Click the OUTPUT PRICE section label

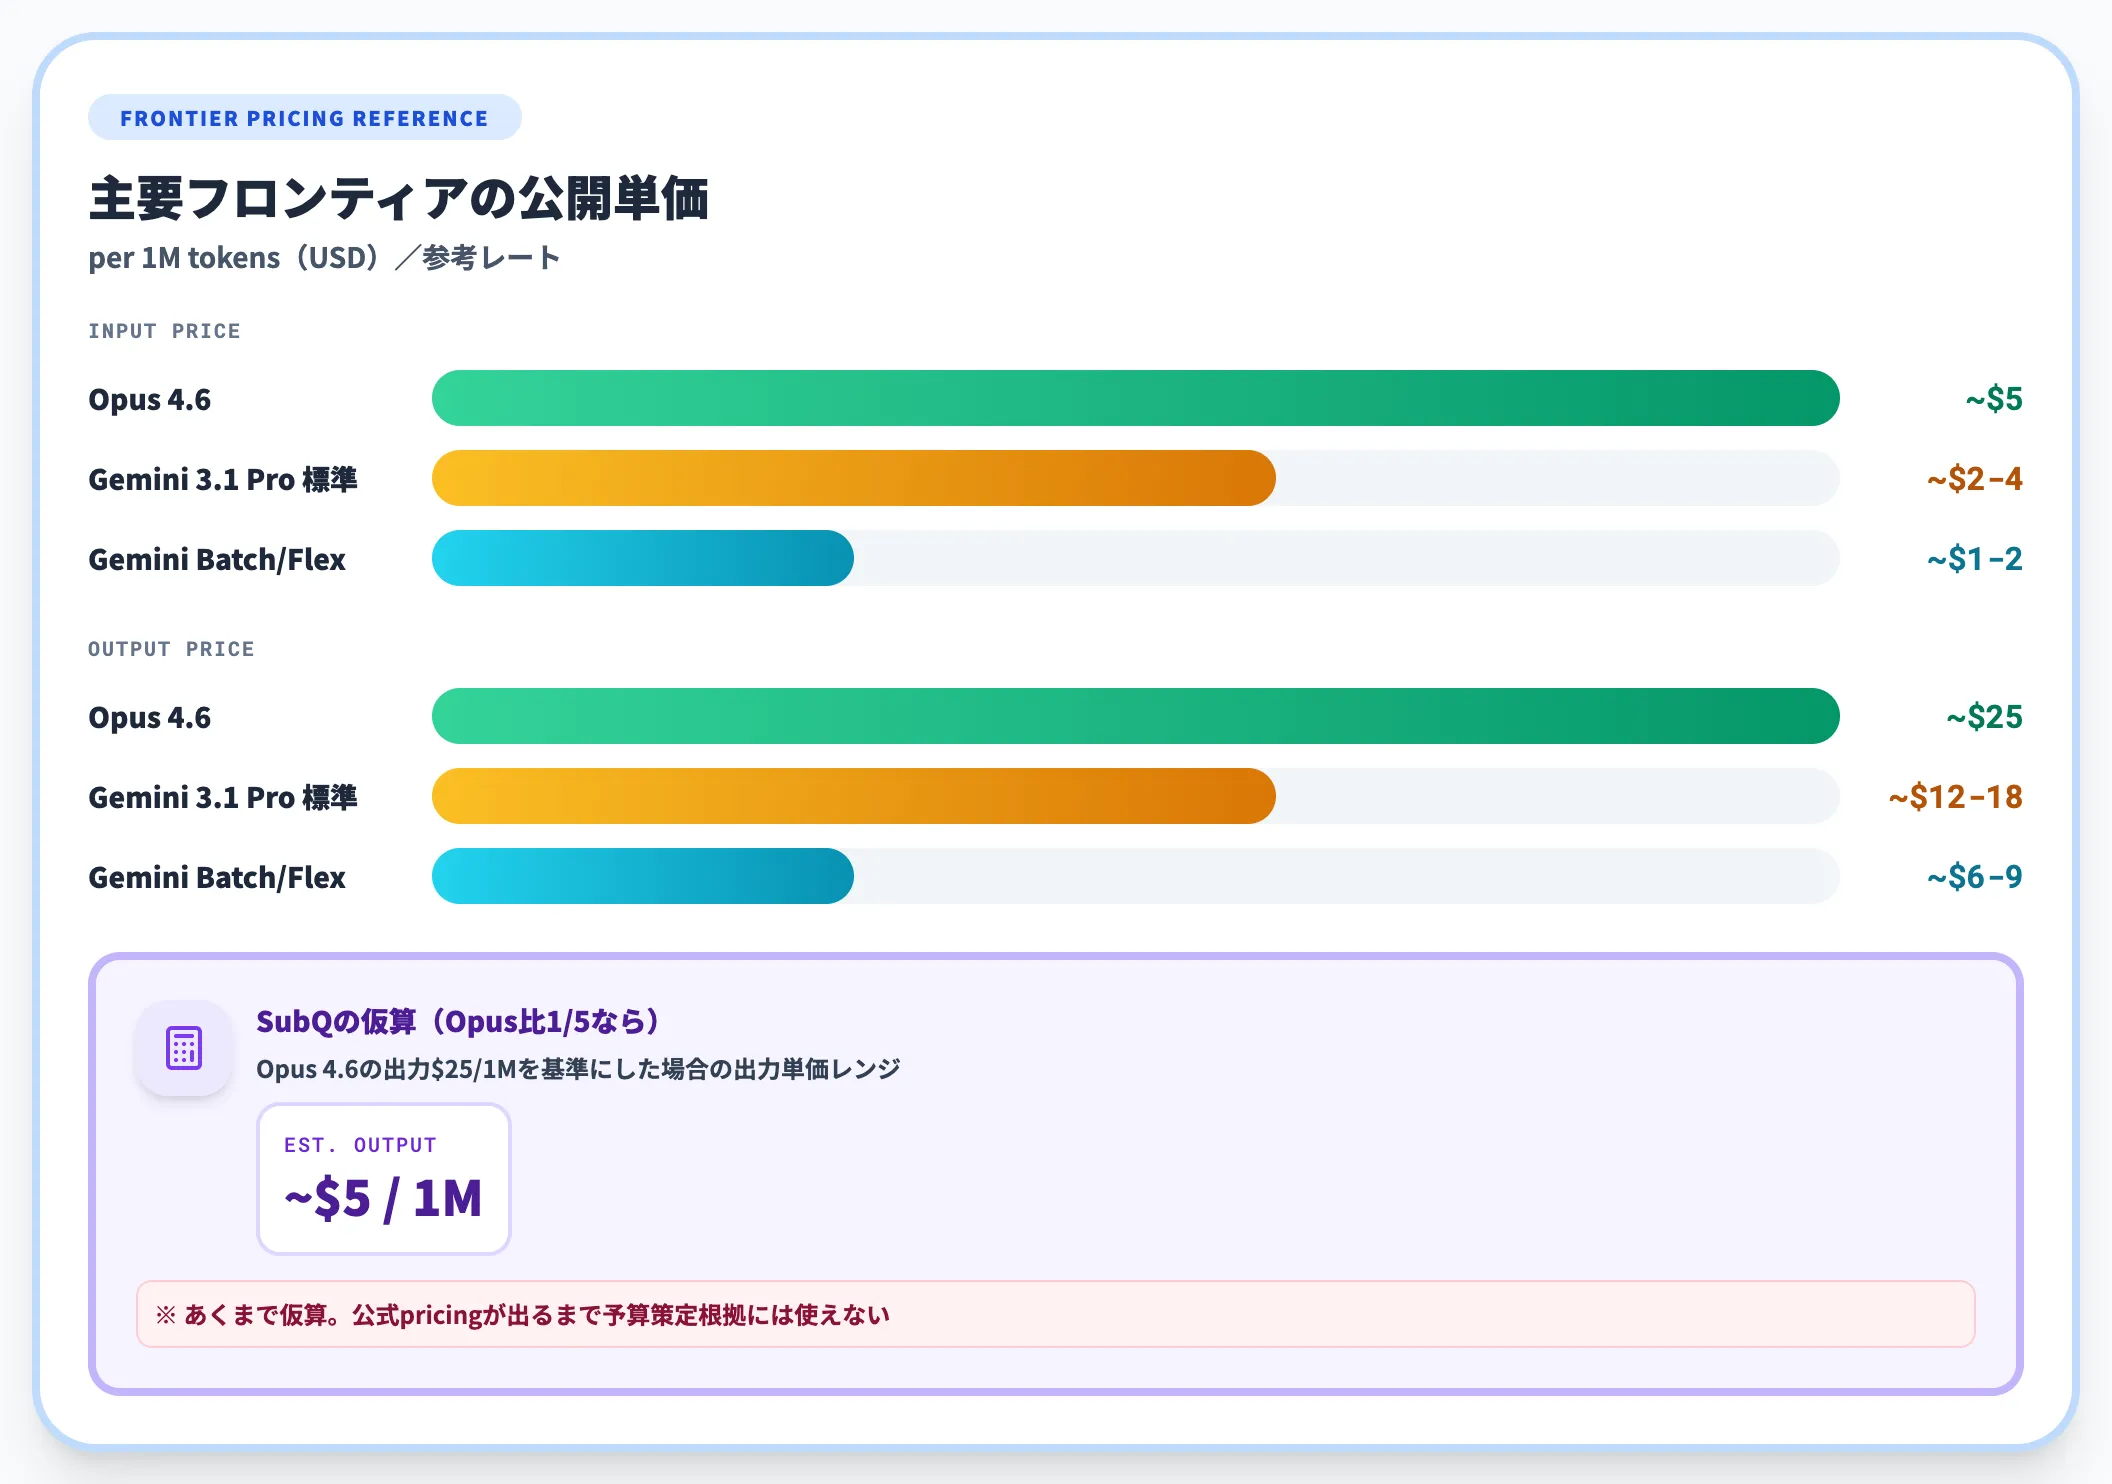[171, 649]
